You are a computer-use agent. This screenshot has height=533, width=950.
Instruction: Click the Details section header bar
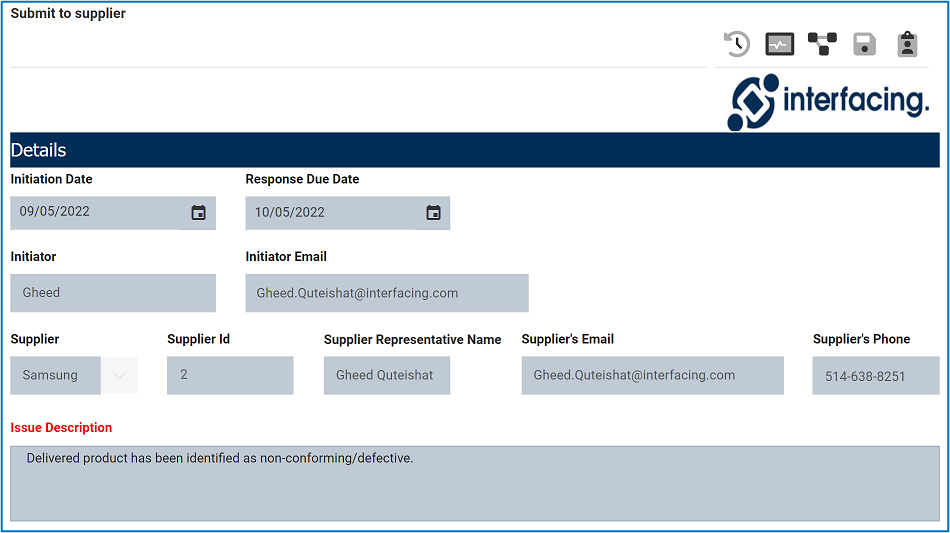[475, 150]
